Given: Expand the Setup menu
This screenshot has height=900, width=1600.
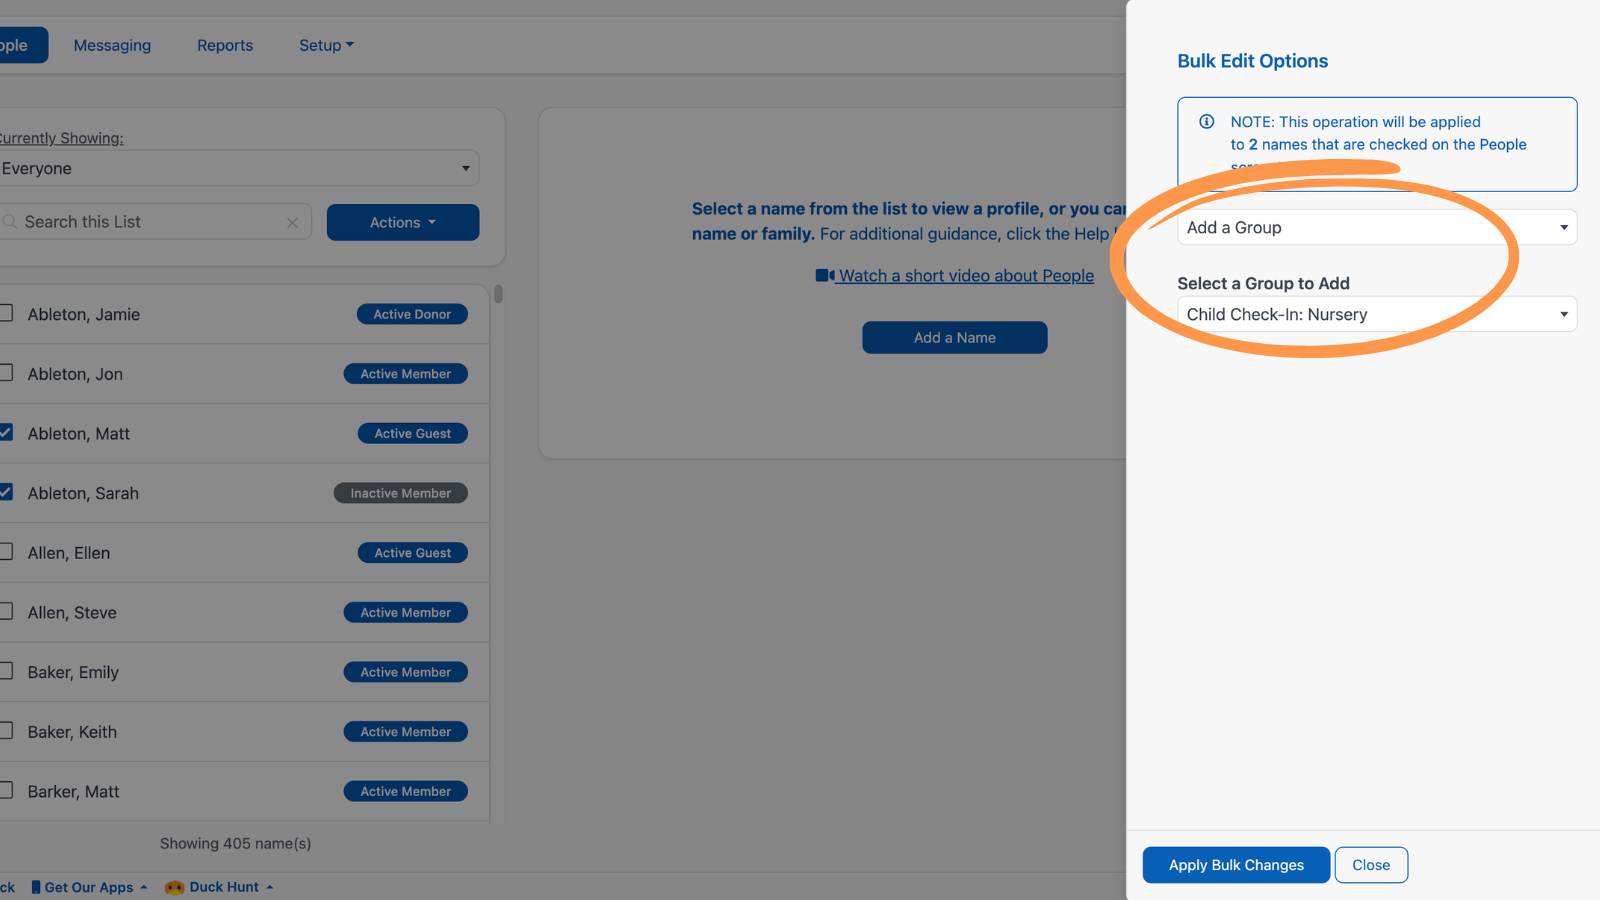Looking at the screenshot, I should (x=326, y=45).
